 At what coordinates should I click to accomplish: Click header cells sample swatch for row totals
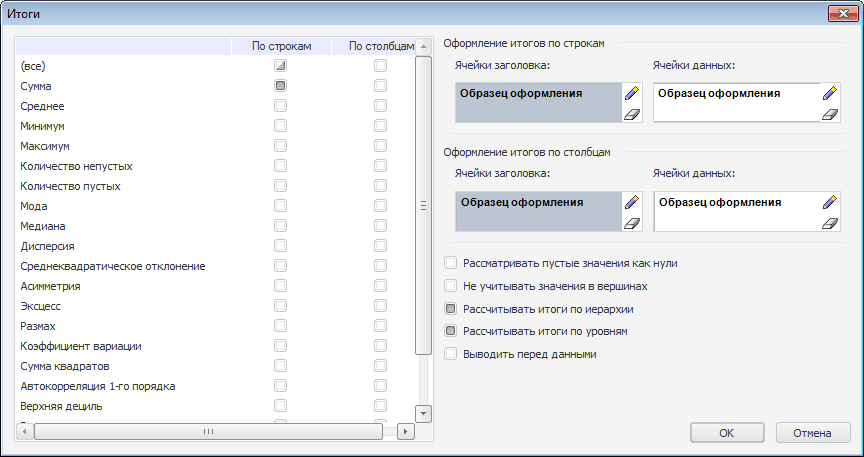pos(537,104)
